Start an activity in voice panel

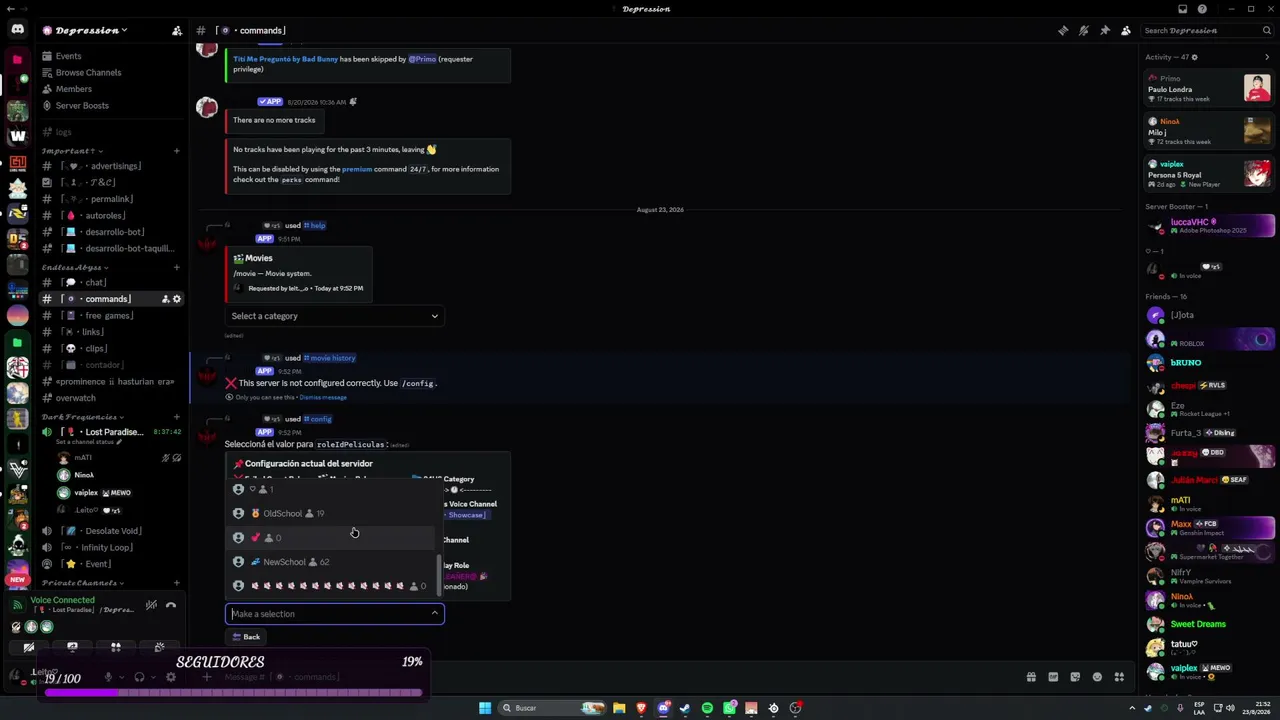116,647
